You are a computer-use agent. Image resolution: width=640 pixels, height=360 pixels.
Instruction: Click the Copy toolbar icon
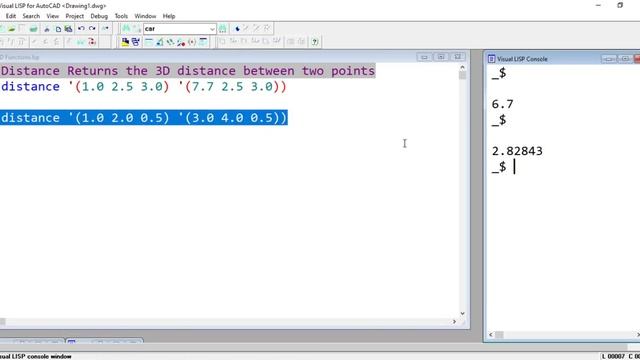click(x=58, y=29)
